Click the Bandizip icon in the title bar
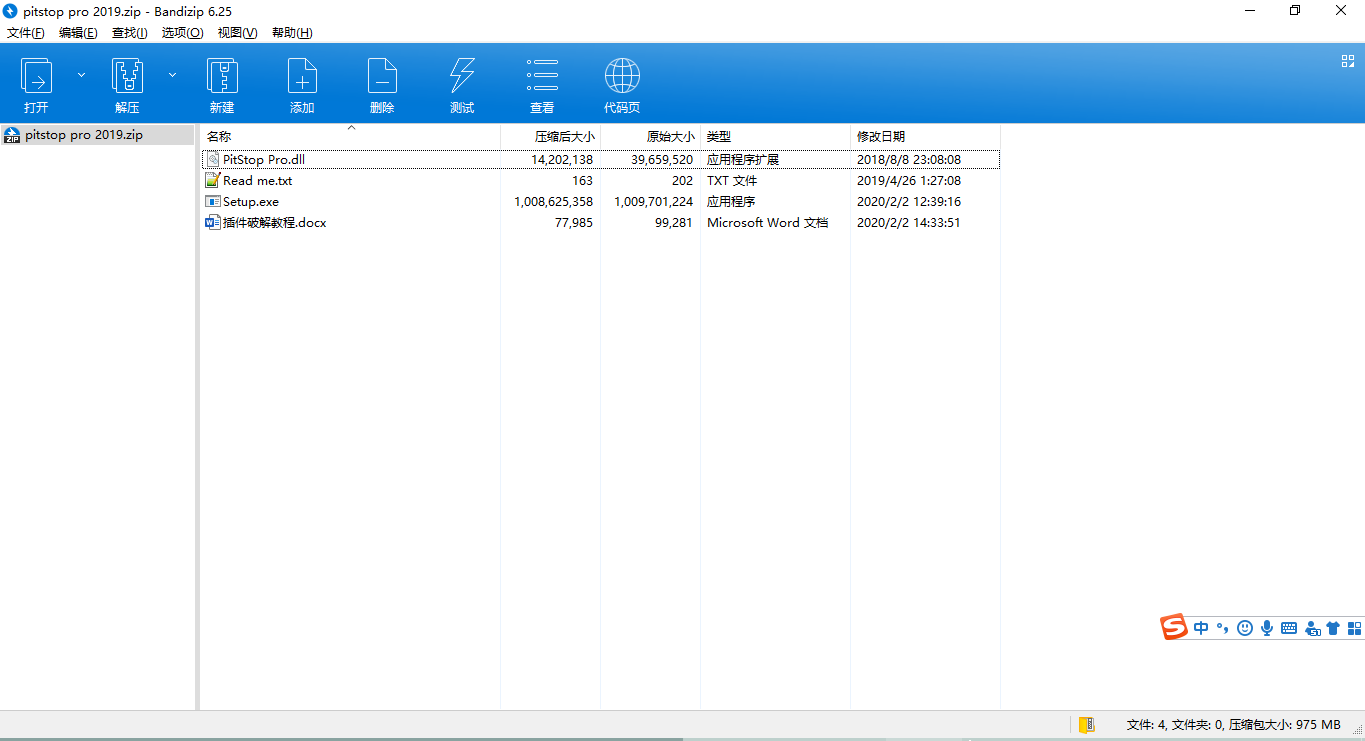 click(x=11, y=11)
